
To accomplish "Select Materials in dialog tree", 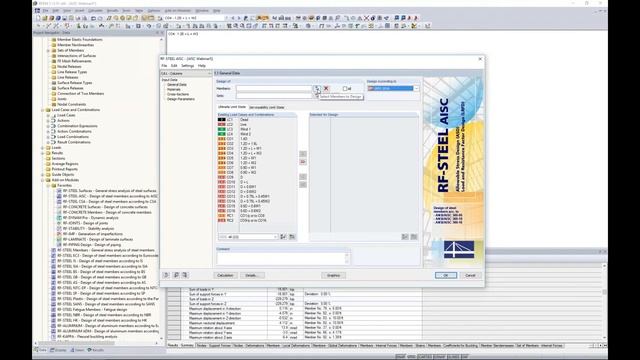I will point(173,89).
